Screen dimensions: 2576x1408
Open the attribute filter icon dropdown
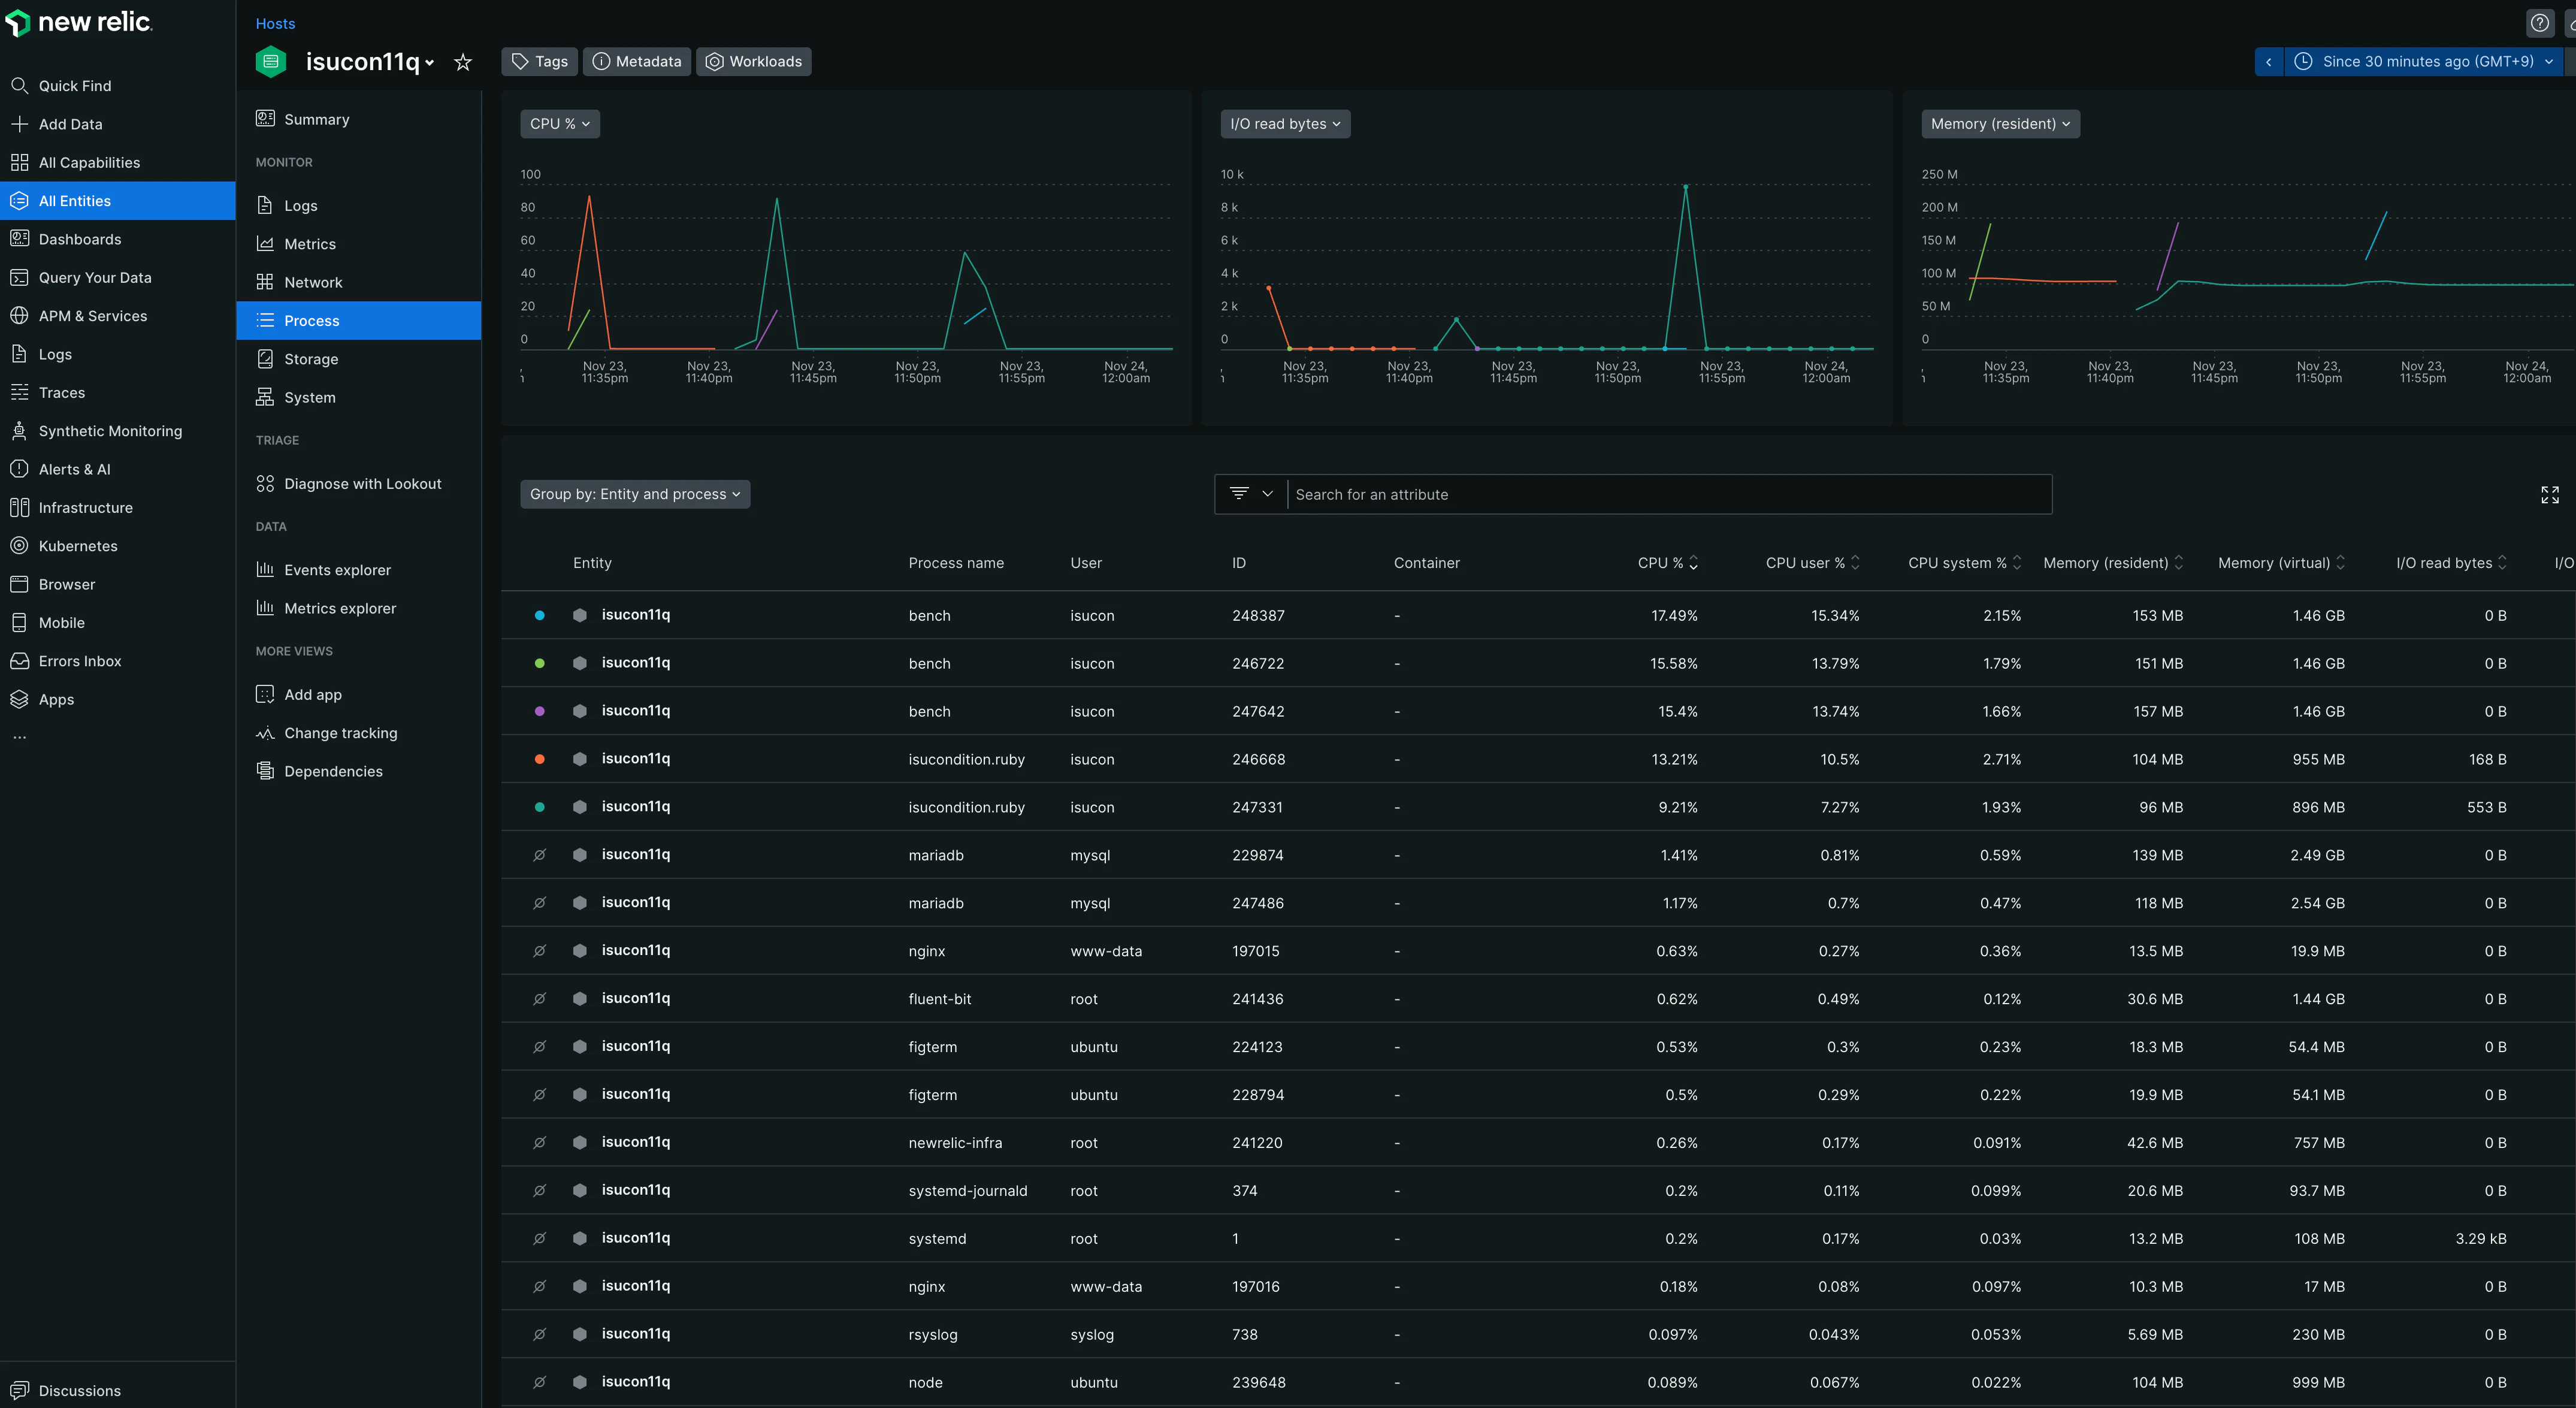point(1251,494)
